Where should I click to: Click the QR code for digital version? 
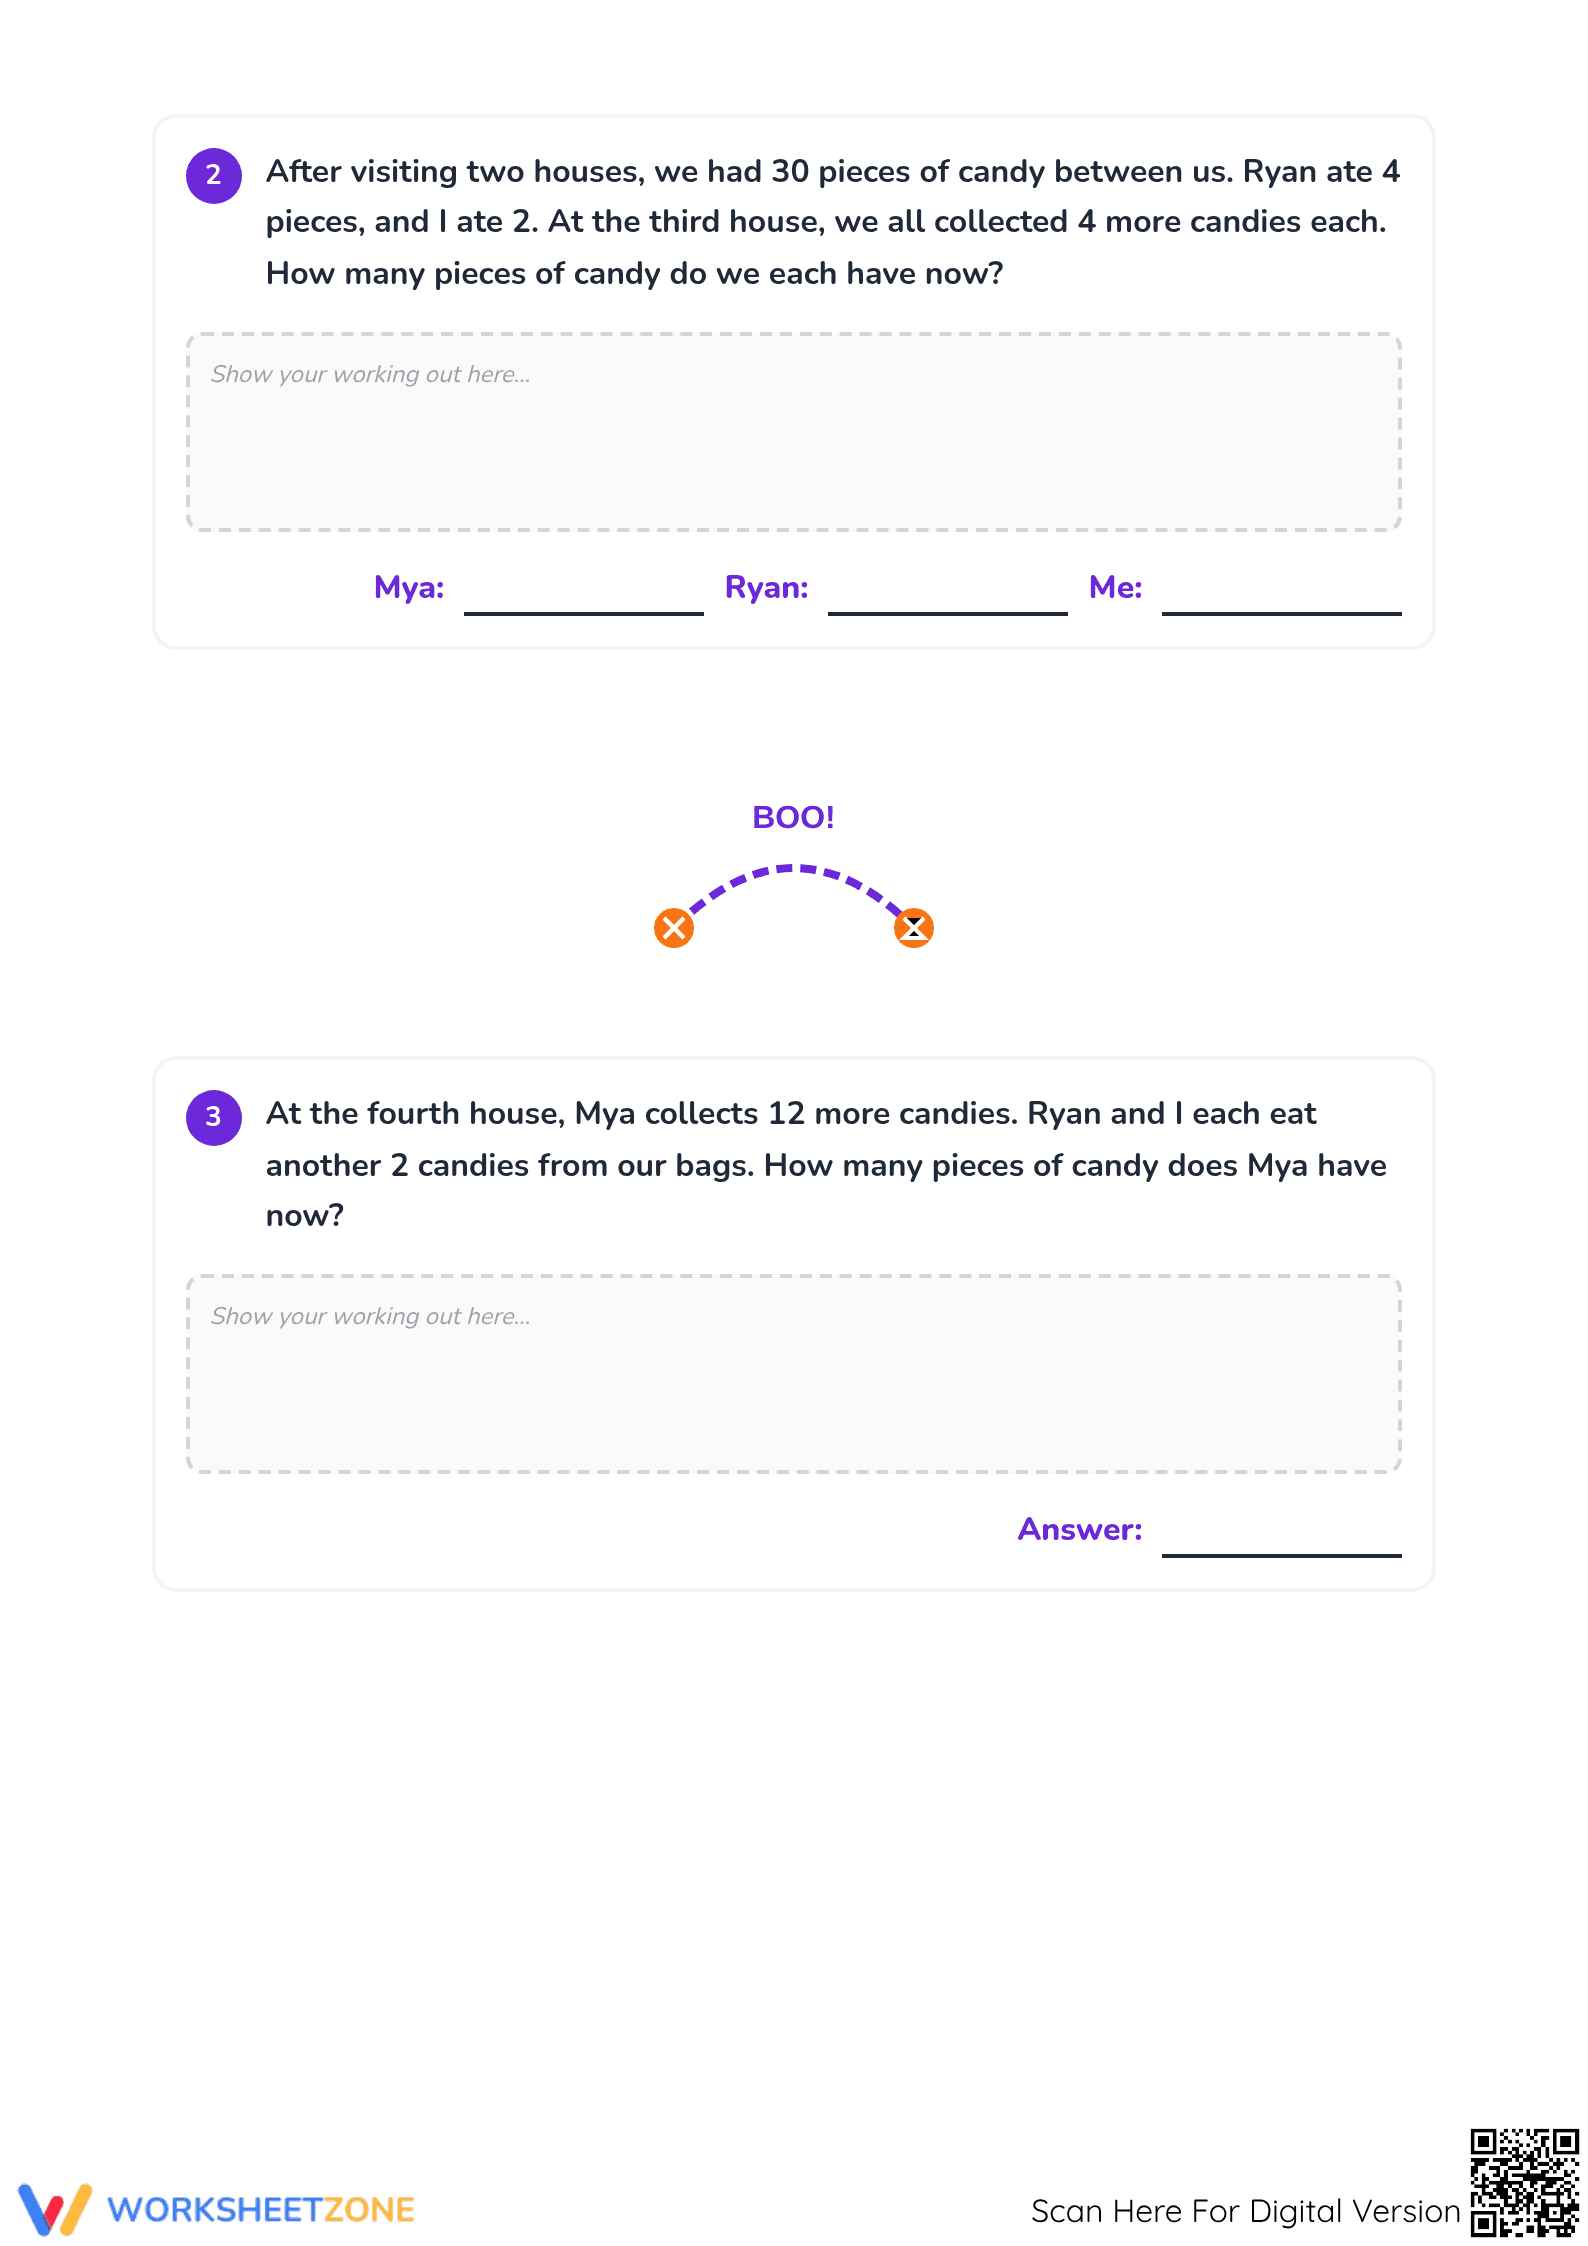click(x=1524, y=2183)
